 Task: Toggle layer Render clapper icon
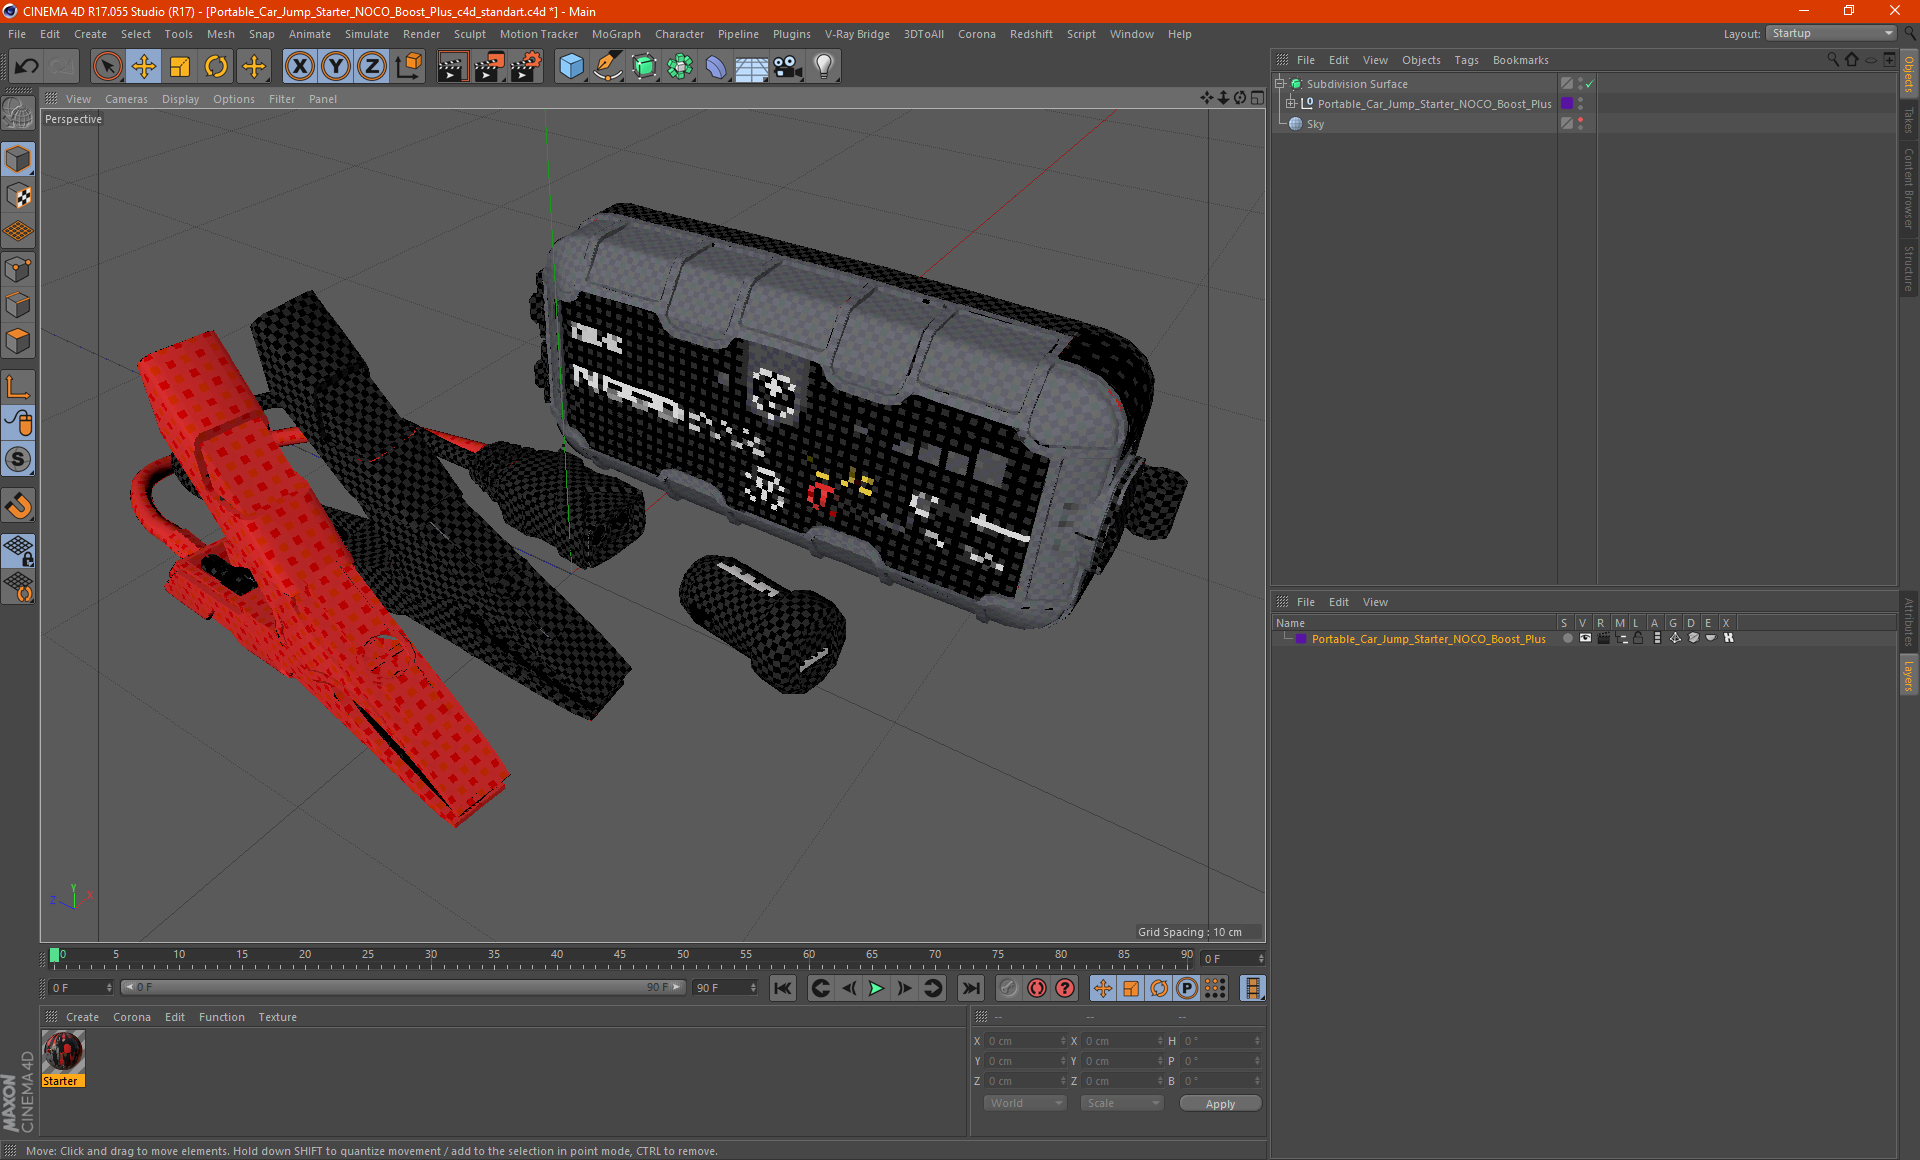click(1604, 638)
